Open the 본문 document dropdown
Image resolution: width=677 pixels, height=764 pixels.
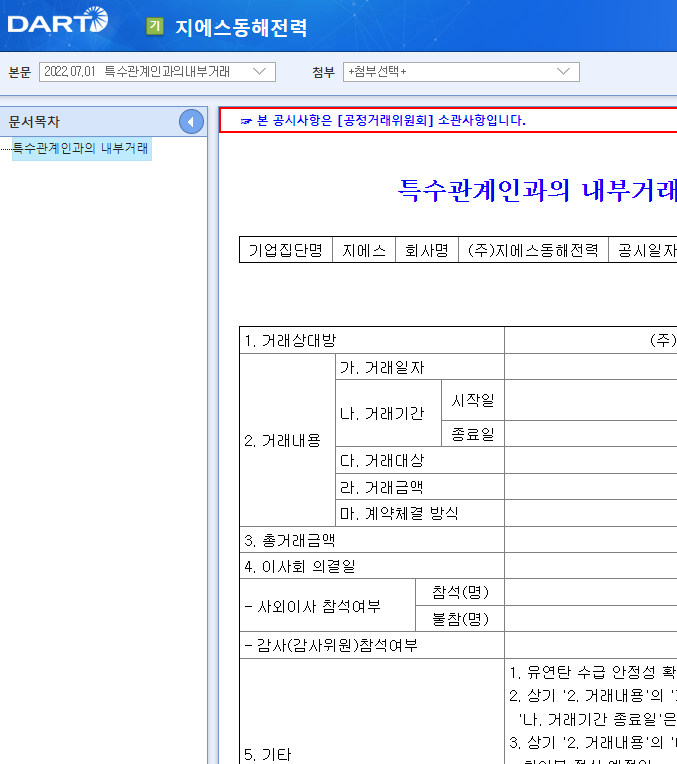[157, 72]
